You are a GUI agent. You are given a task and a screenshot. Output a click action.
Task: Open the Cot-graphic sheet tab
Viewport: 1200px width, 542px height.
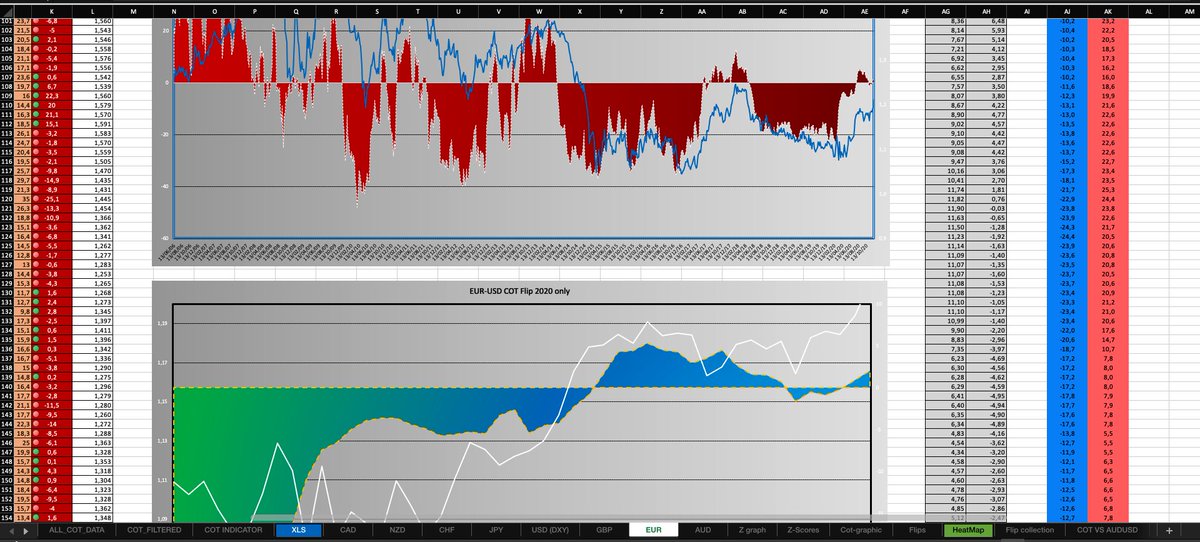862,531
